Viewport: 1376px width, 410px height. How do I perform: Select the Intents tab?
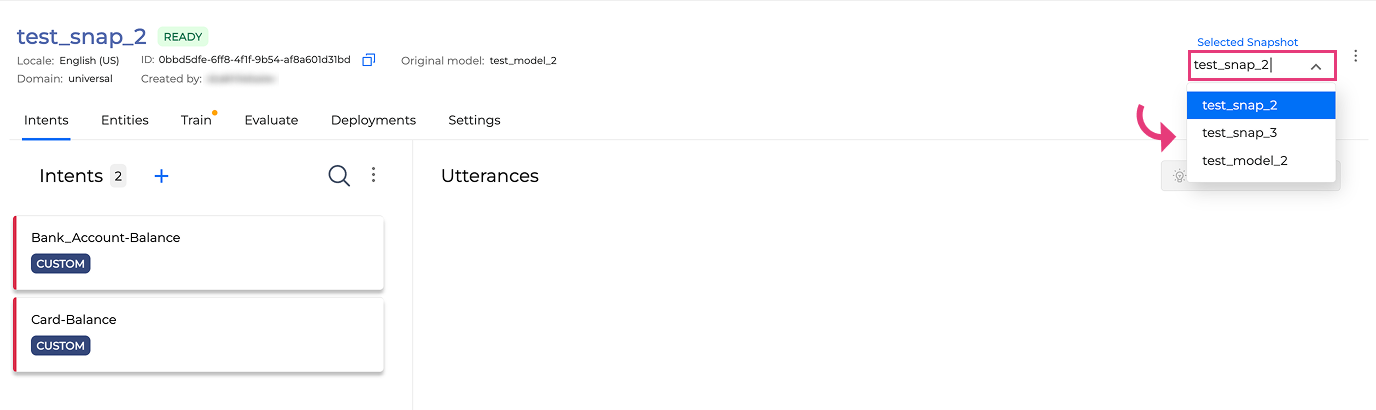pos(46,120)
